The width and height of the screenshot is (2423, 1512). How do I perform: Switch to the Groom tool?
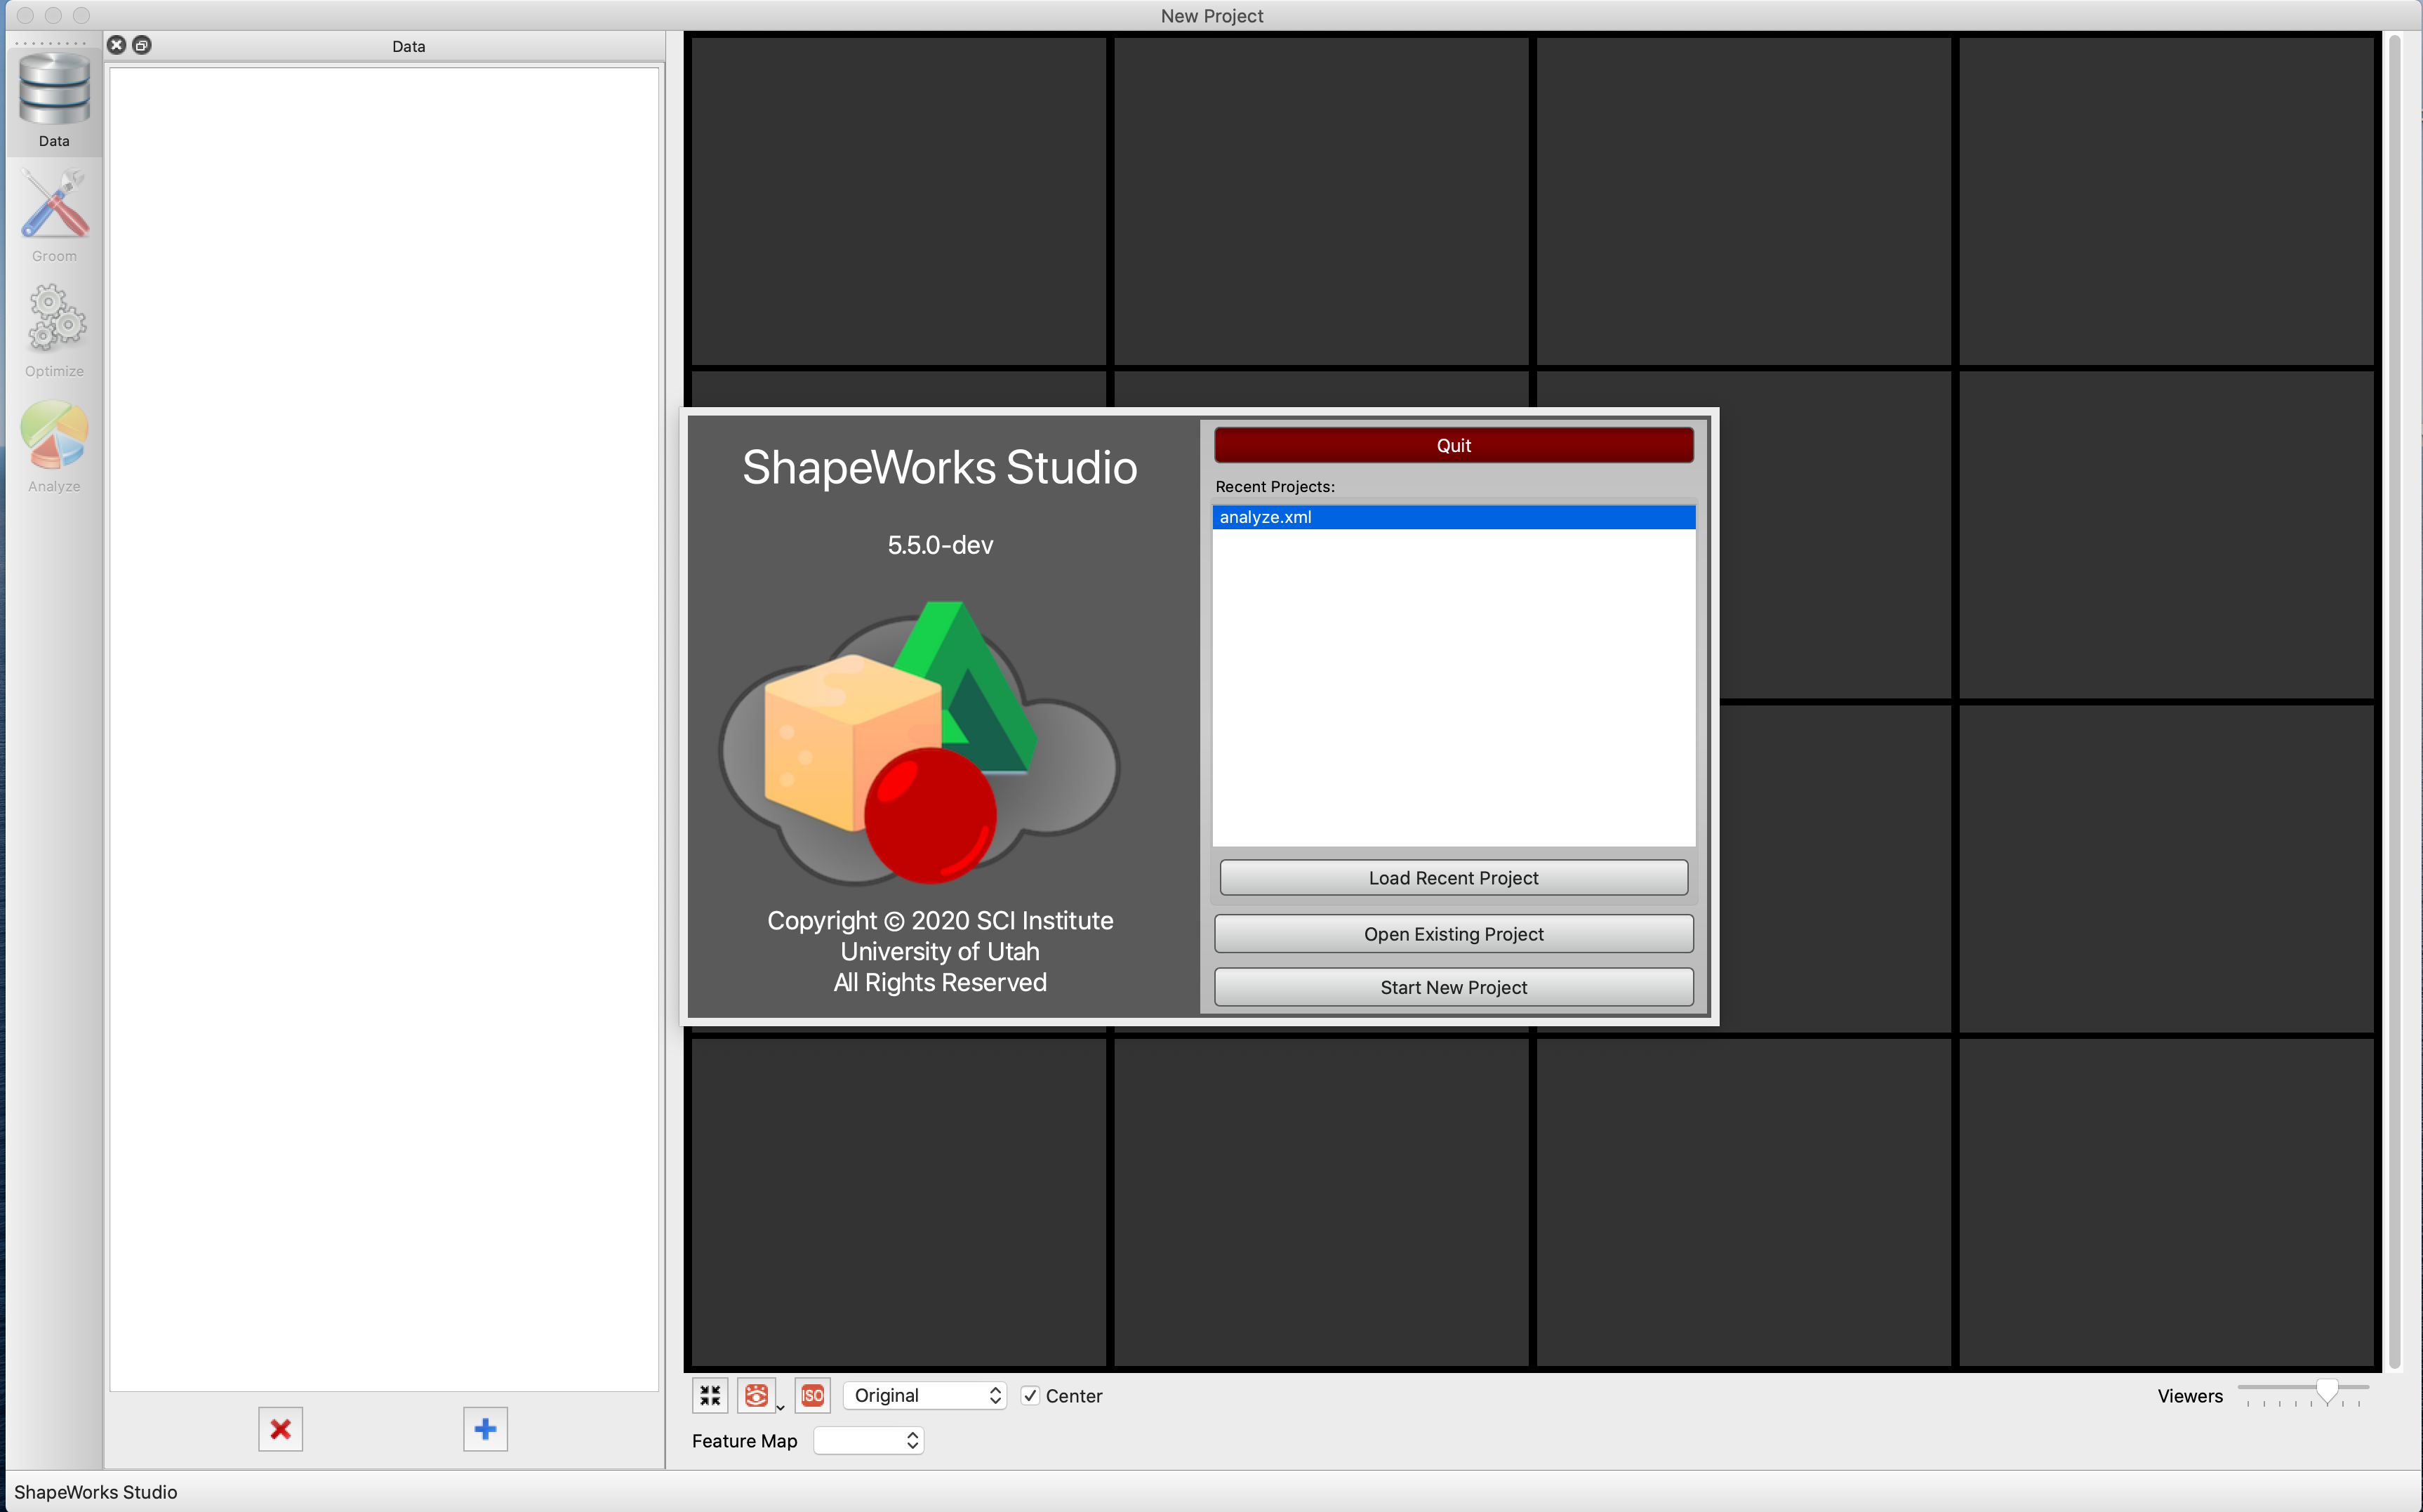point(54,215)
